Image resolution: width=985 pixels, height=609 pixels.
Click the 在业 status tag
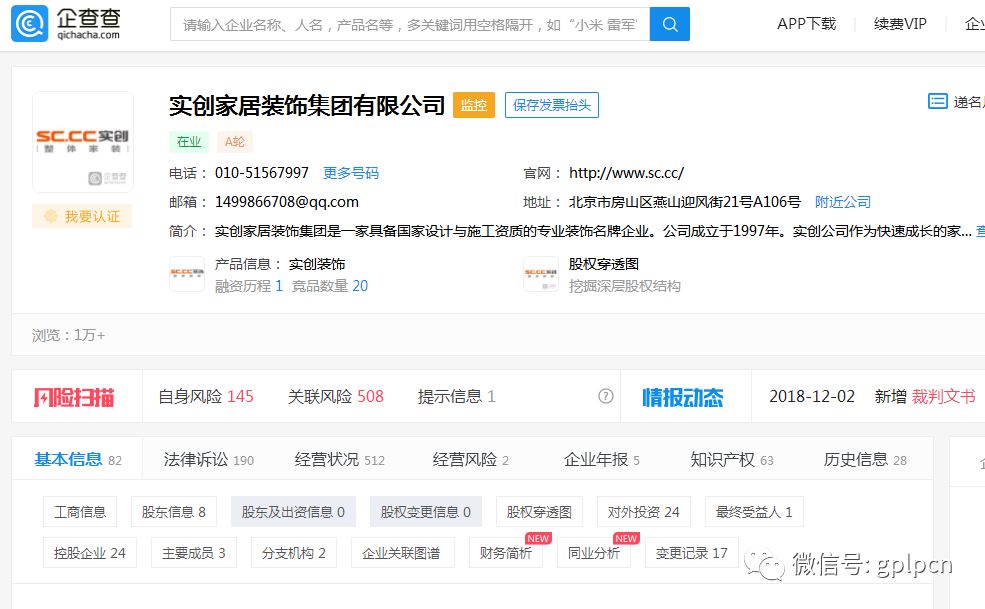point(188,141)
